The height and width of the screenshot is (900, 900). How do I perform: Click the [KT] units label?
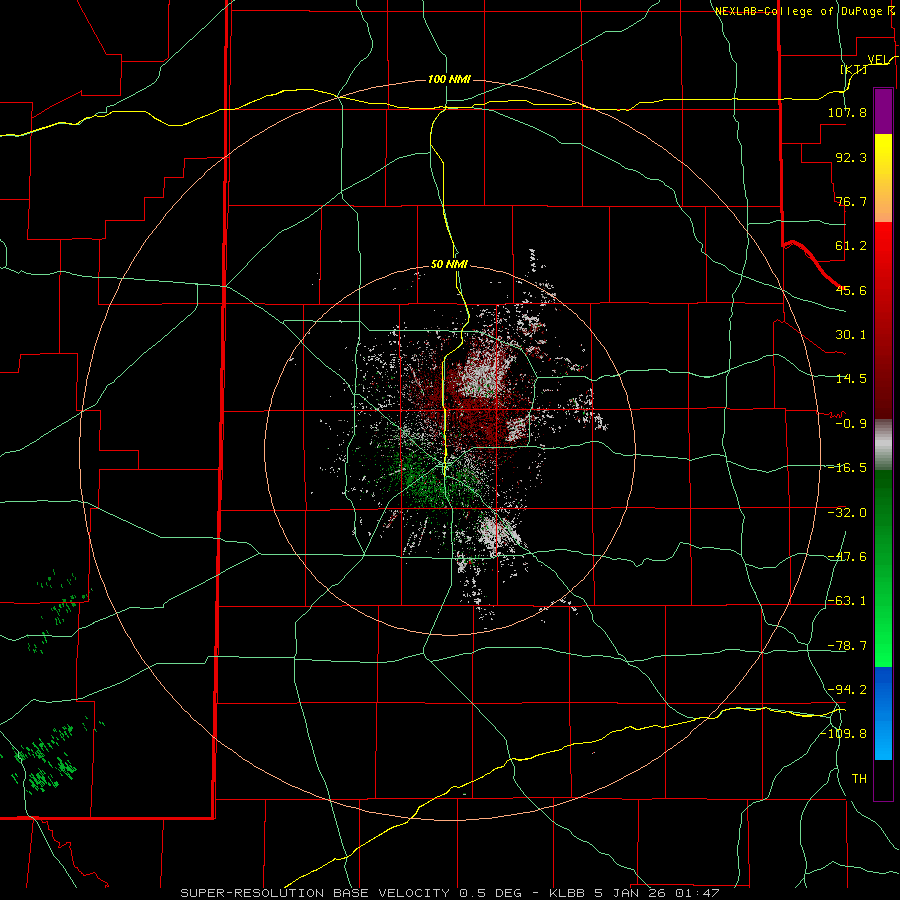click(x=854, y=69)
